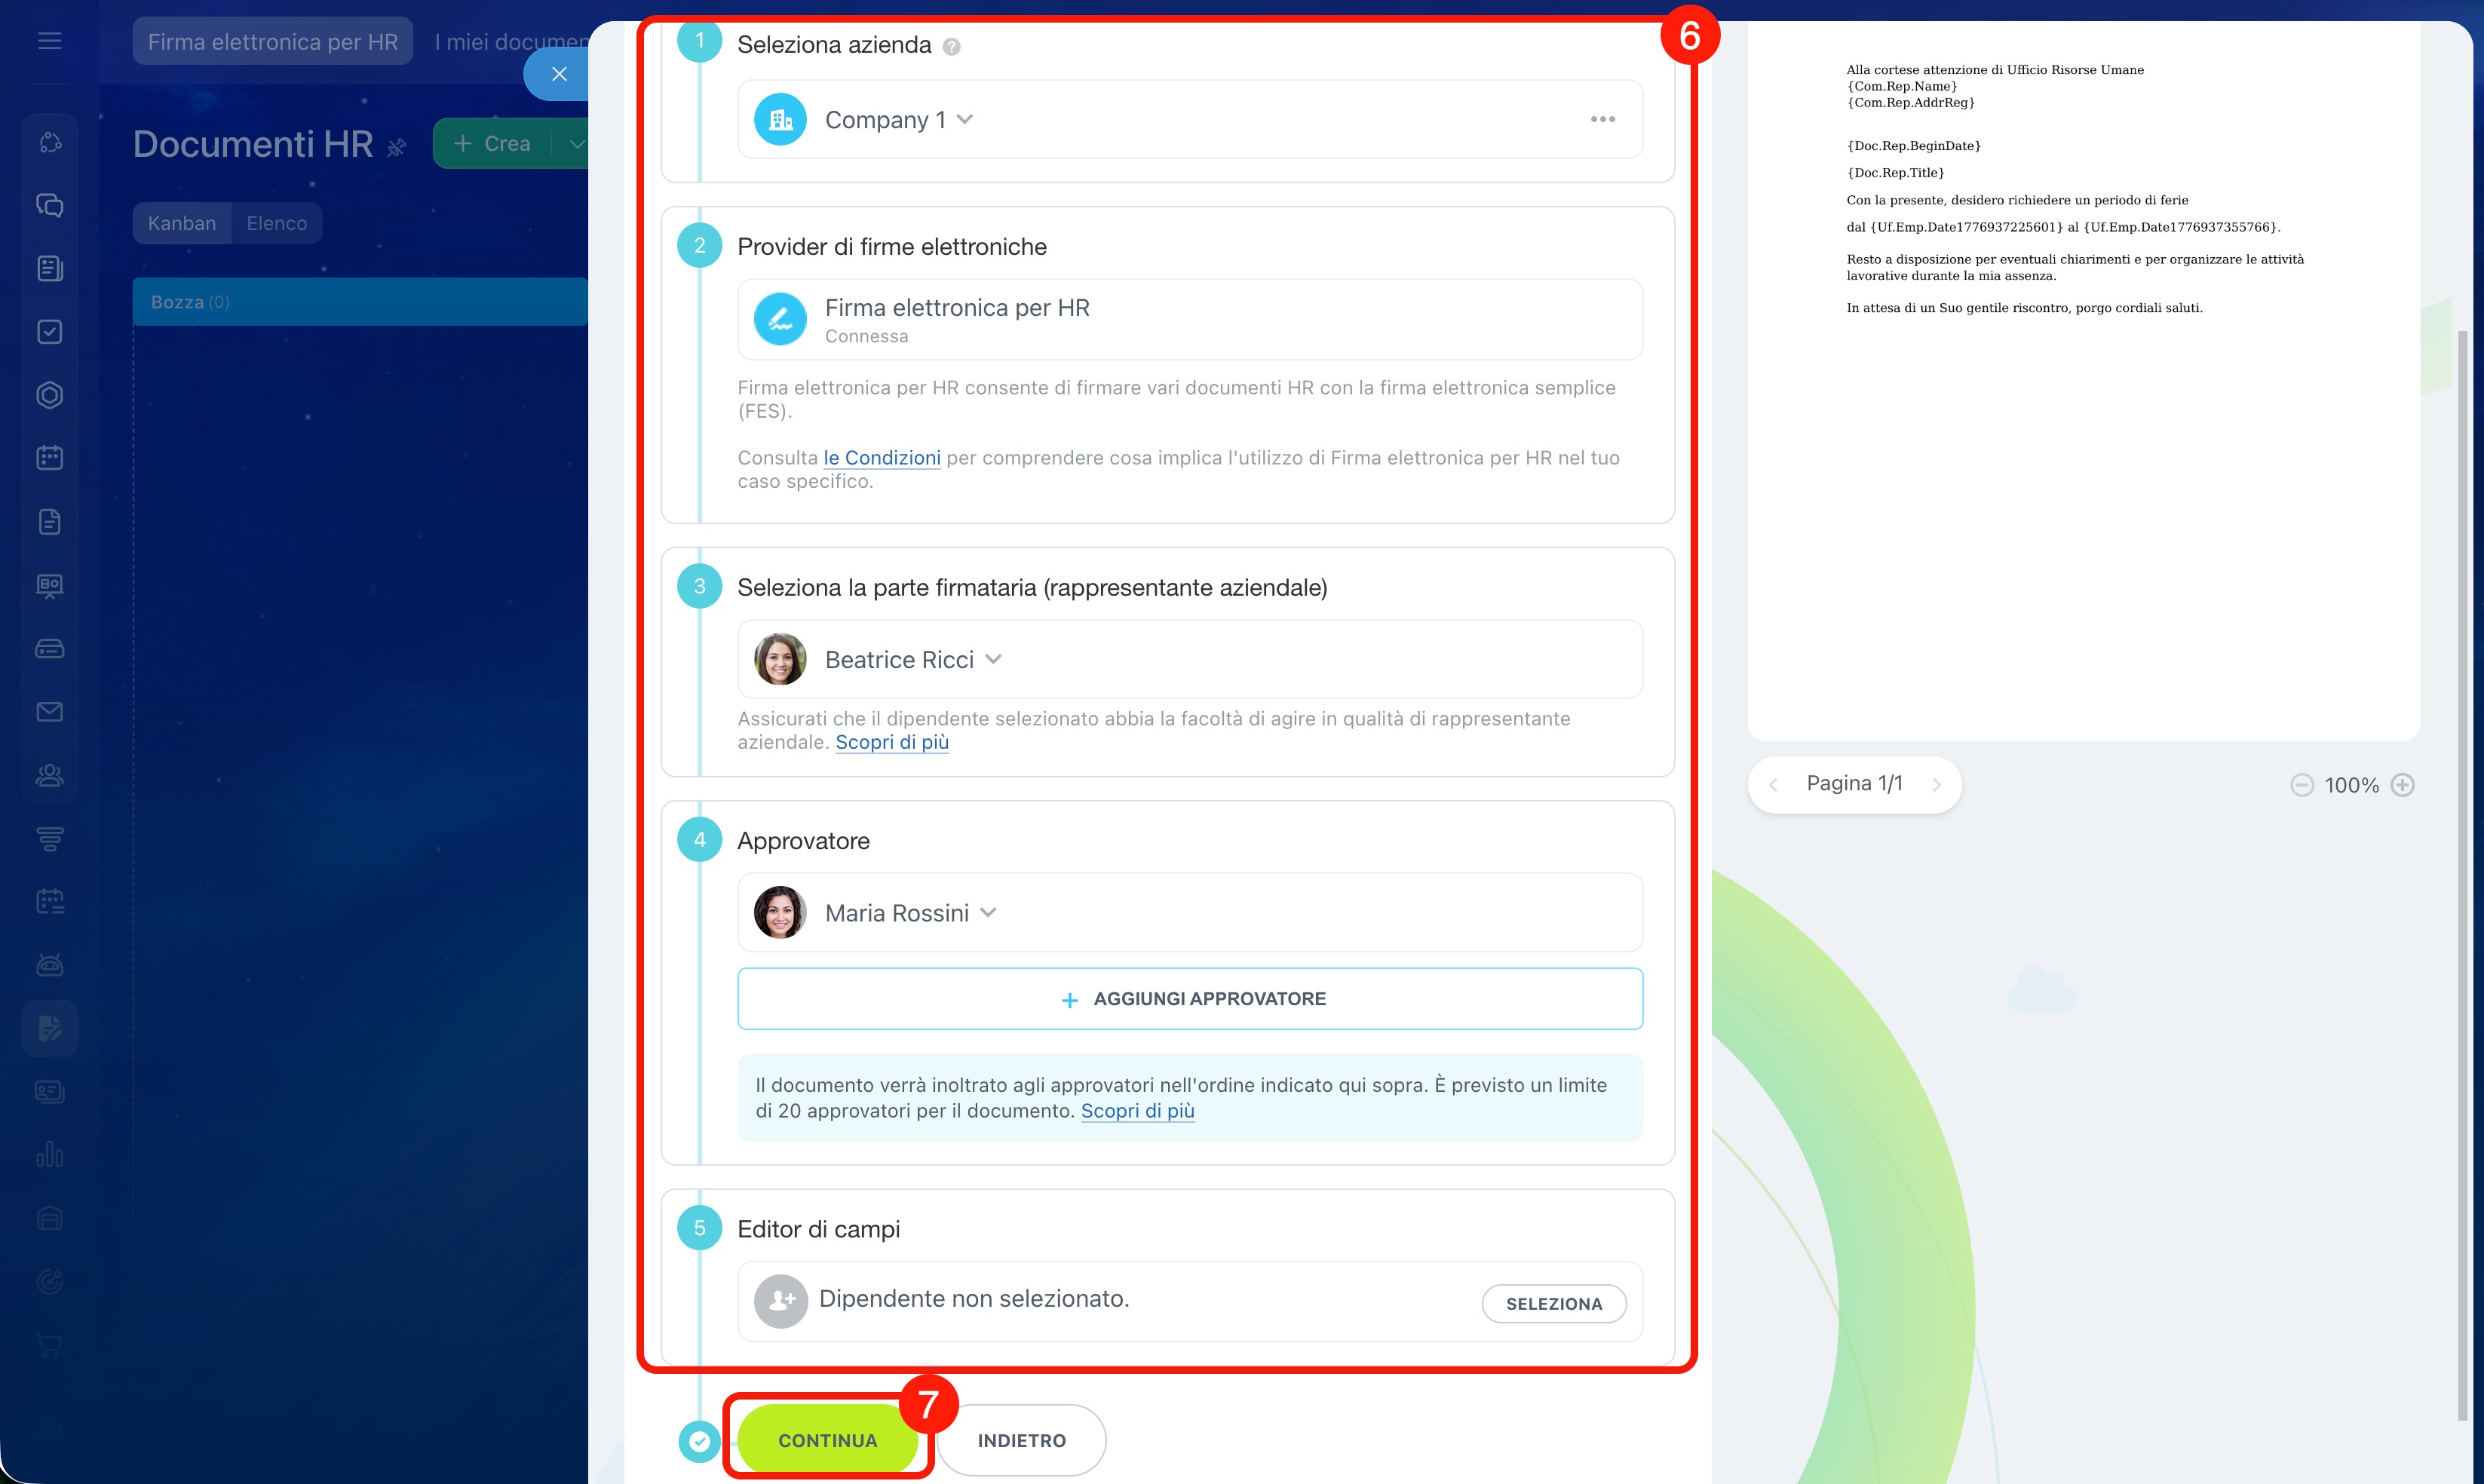Open the mail icon in the left sidebar
The height and width of the screenshot is (1484, 2484).
[49, 712]
